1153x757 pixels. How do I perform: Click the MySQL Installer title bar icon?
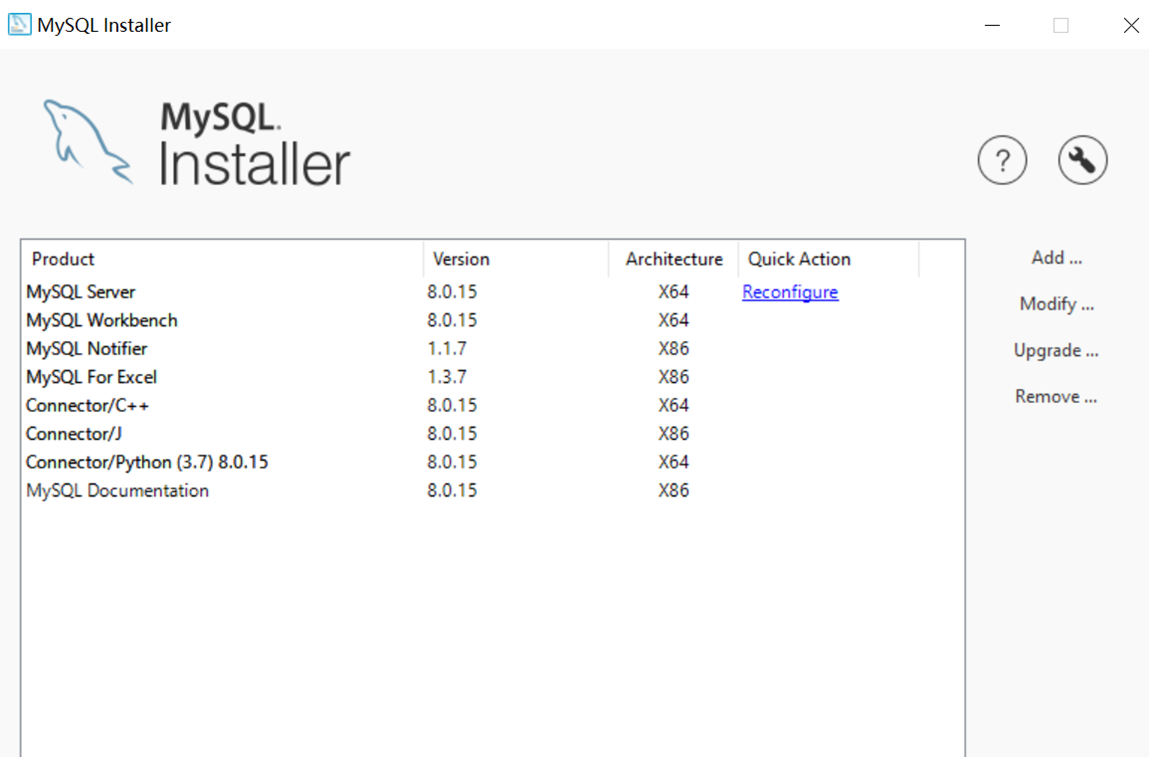(19, 25)
